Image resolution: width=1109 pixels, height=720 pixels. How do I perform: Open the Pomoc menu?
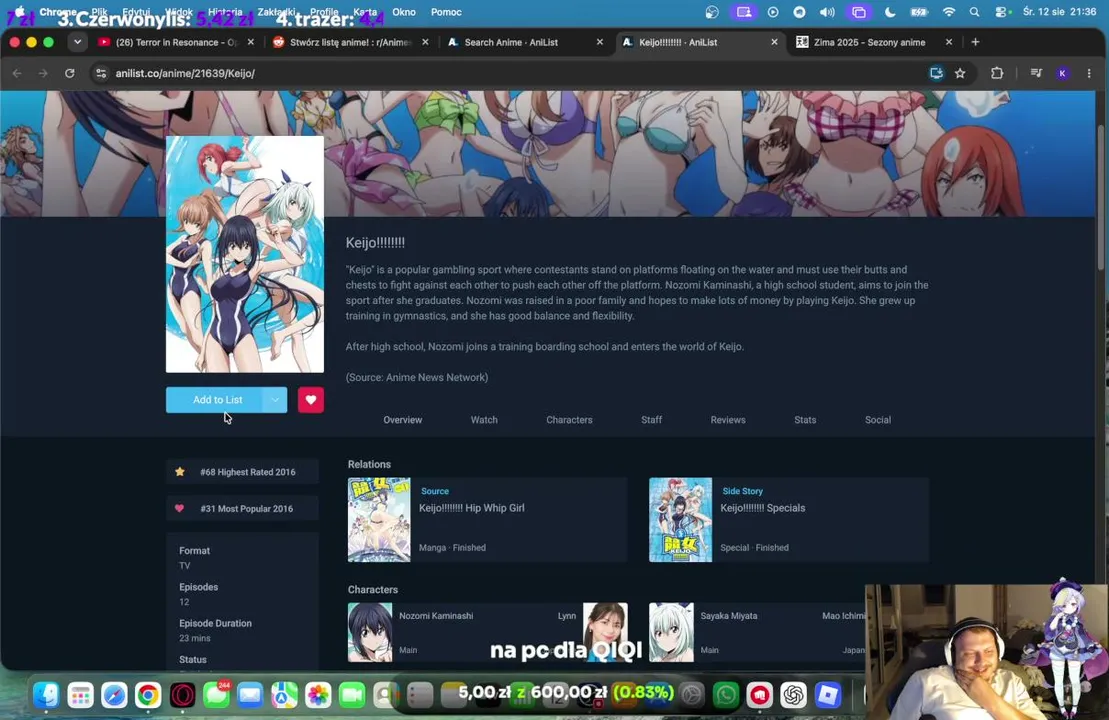coord(446,12)
